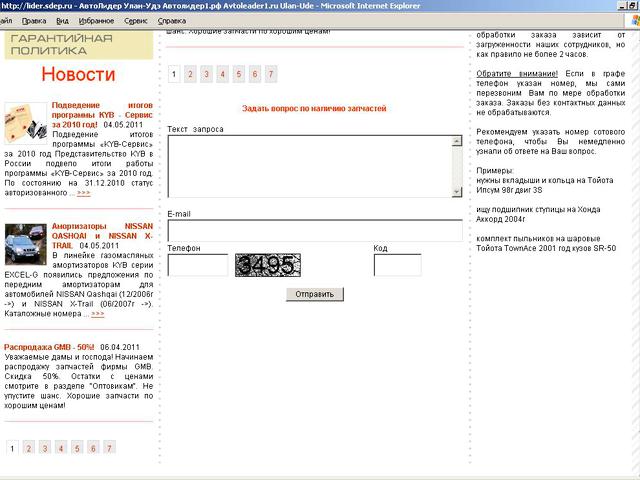Click the Гарантийная политика banner
The width and height of the screenshot is (640, 480).
79,45
